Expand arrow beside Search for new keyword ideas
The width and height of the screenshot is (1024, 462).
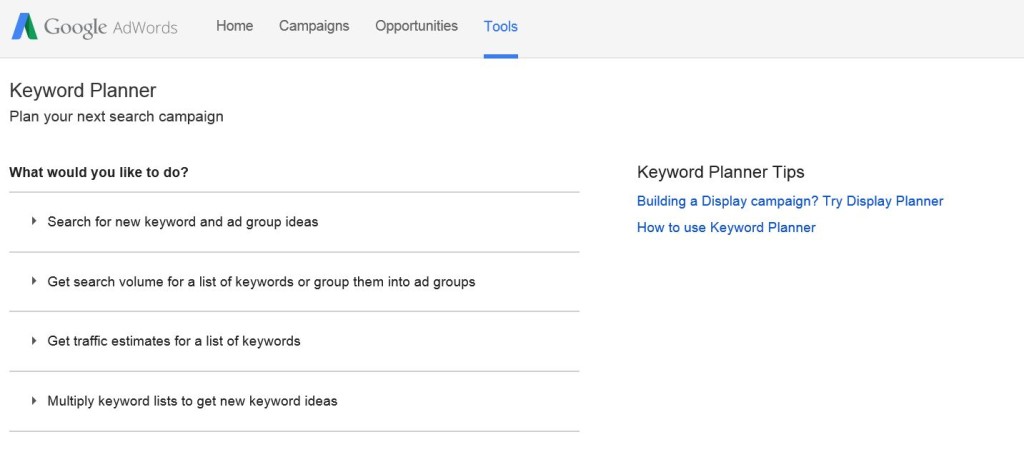tap(34, 222)
